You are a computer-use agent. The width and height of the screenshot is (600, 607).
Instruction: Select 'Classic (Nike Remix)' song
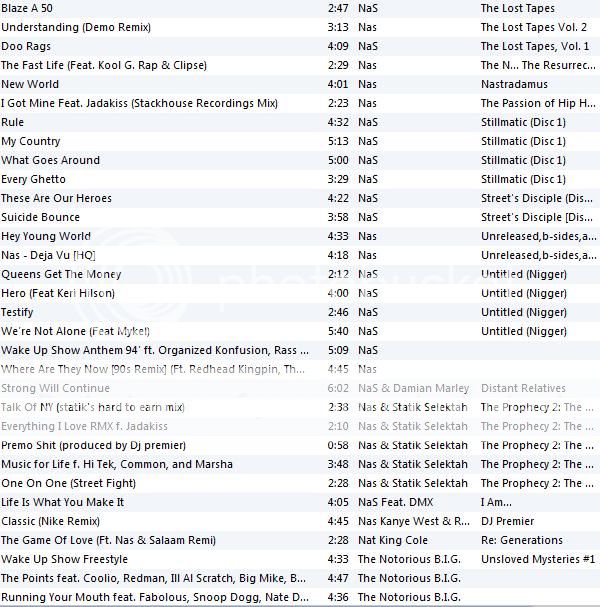(x=50, y=520)
